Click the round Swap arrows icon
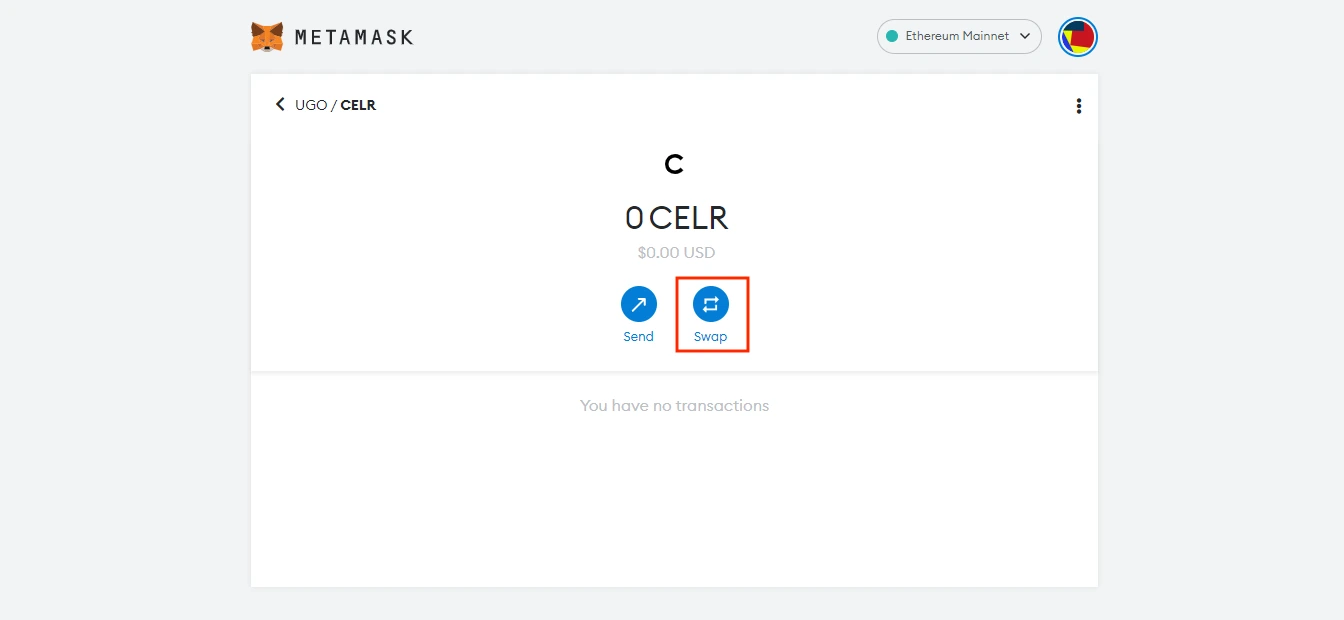The height and width of the screenshot is (620, 1344). point(711,304)
